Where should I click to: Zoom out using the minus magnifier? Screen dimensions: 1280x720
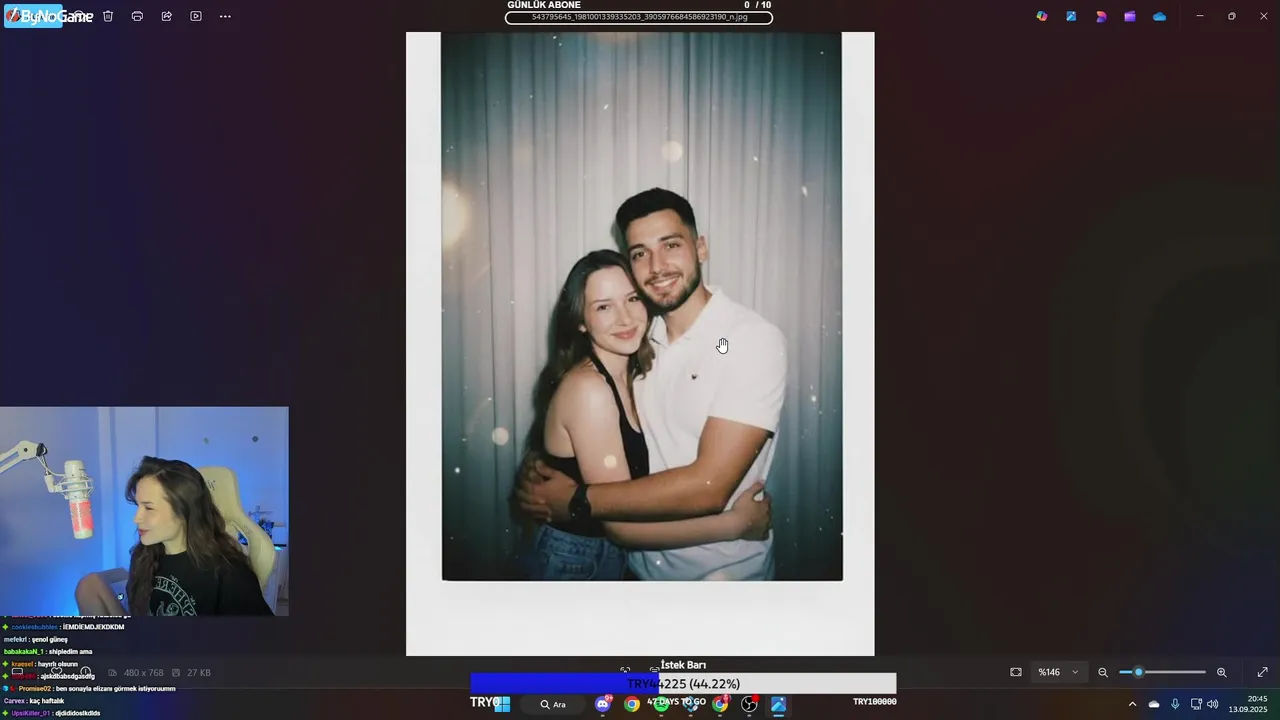coord(1103,672)
